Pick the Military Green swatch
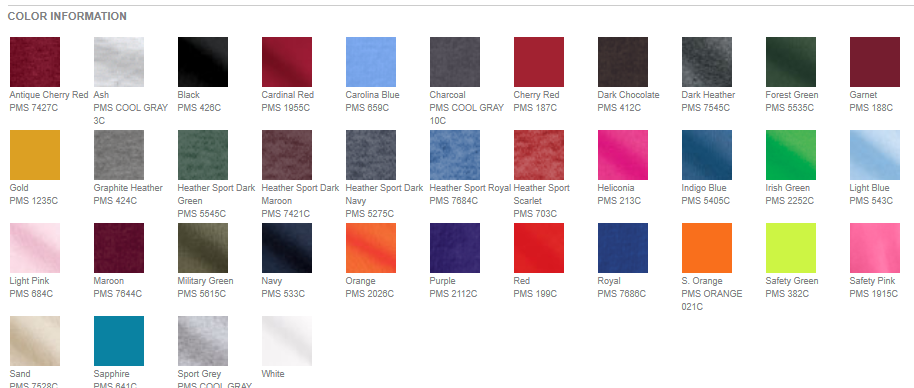 [x=203, y=248]
